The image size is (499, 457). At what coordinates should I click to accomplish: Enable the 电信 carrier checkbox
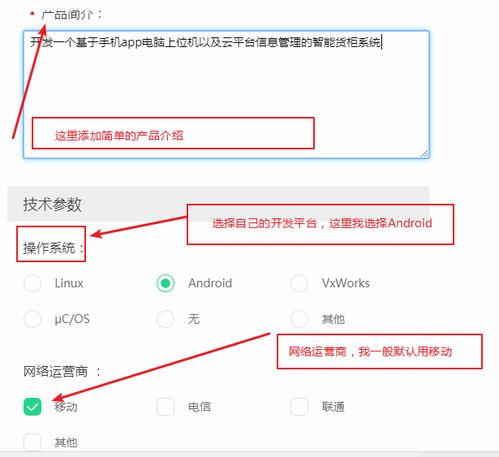(x=165, y=407)
